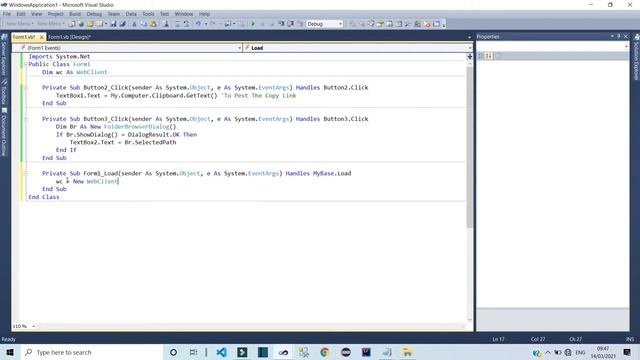
Task: Open Server Explorer side tab
Action: click(x=4, y=55)
